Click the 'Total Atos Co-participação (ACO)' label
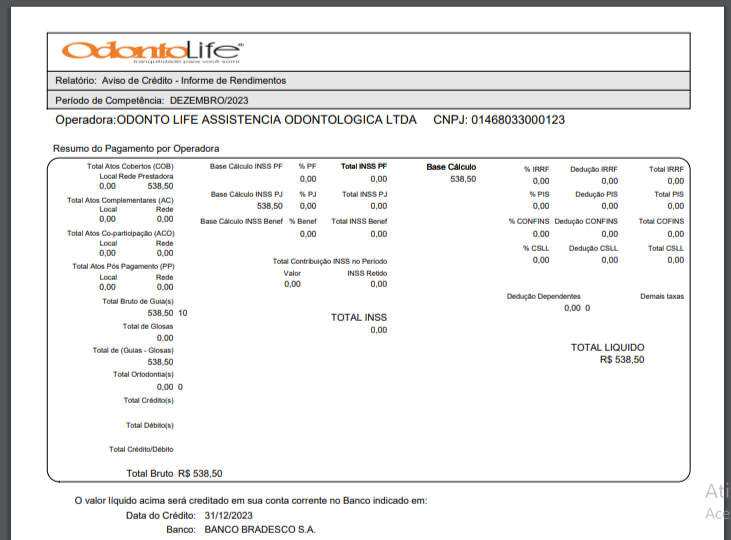 click(x=121, y=234)
